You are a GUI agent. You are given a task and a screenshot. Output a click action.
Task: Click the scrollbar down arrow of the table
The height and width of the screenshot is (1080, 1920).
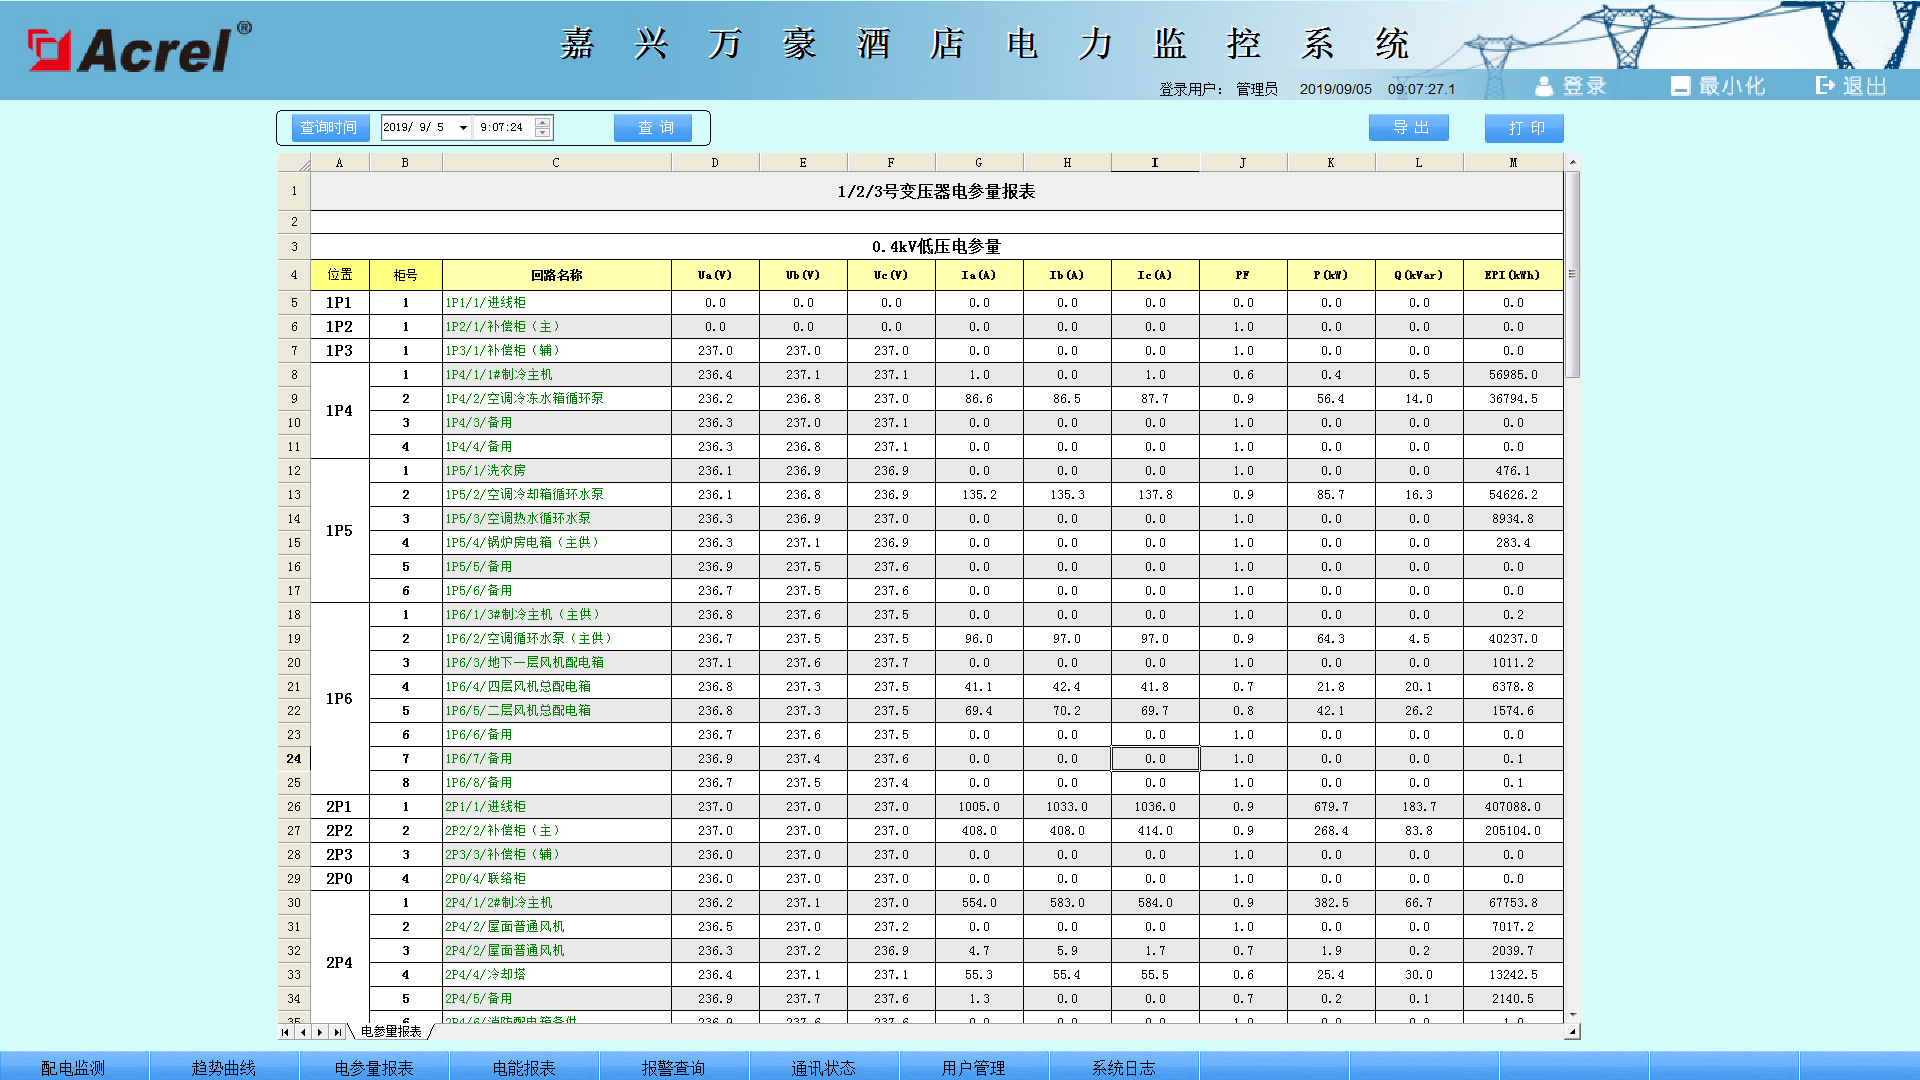tap(1573, 1015)
